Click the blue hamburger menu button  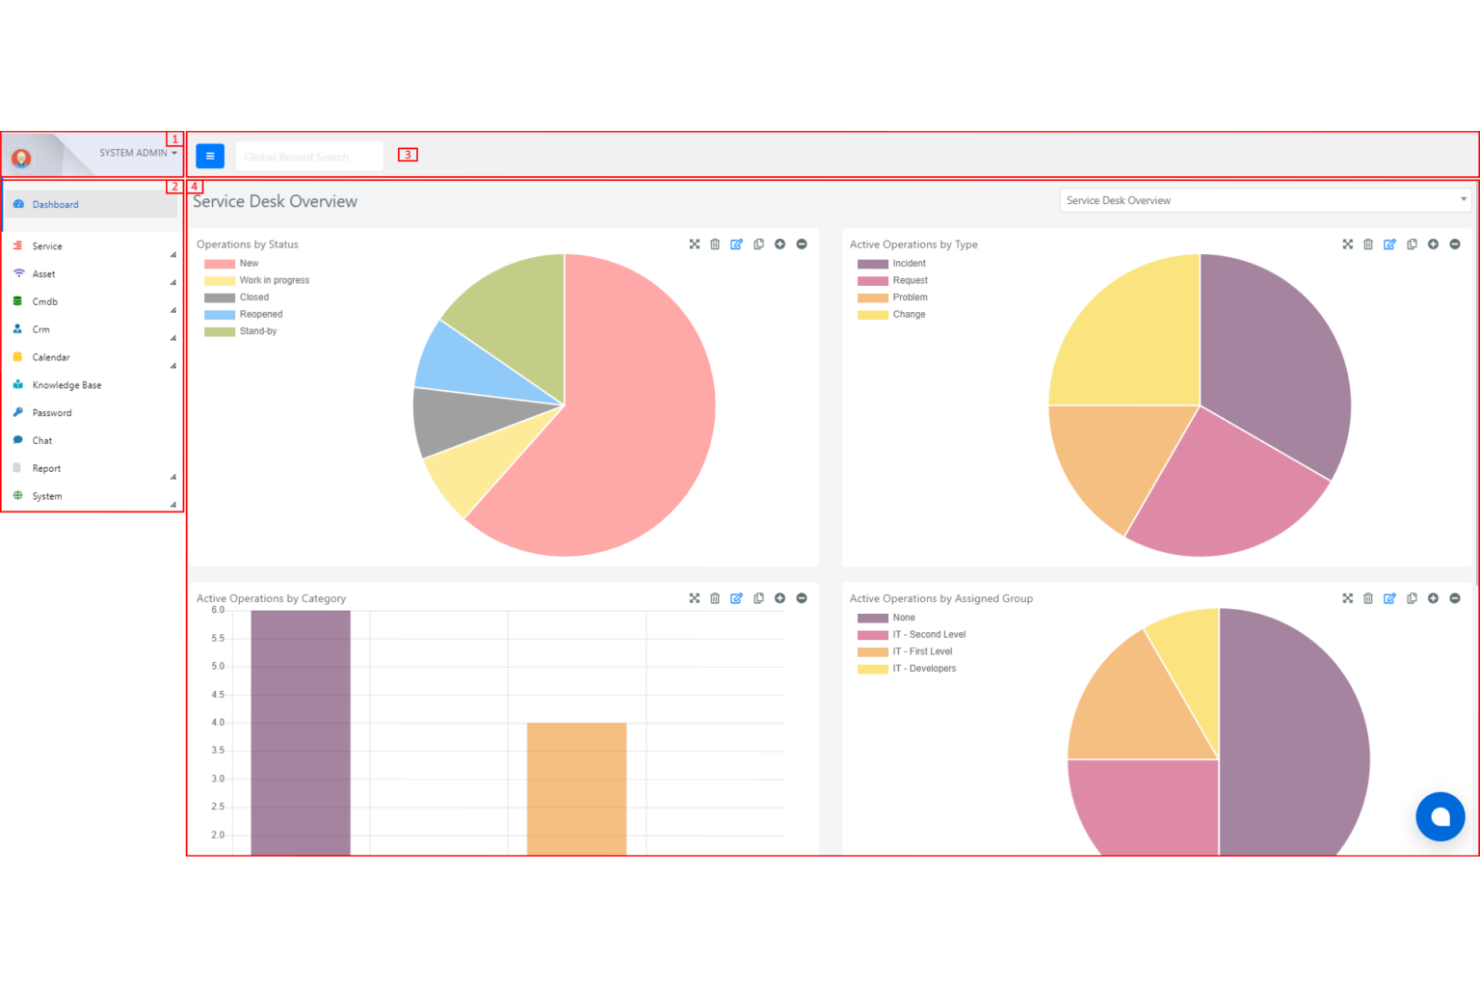(x=209, y=155)
